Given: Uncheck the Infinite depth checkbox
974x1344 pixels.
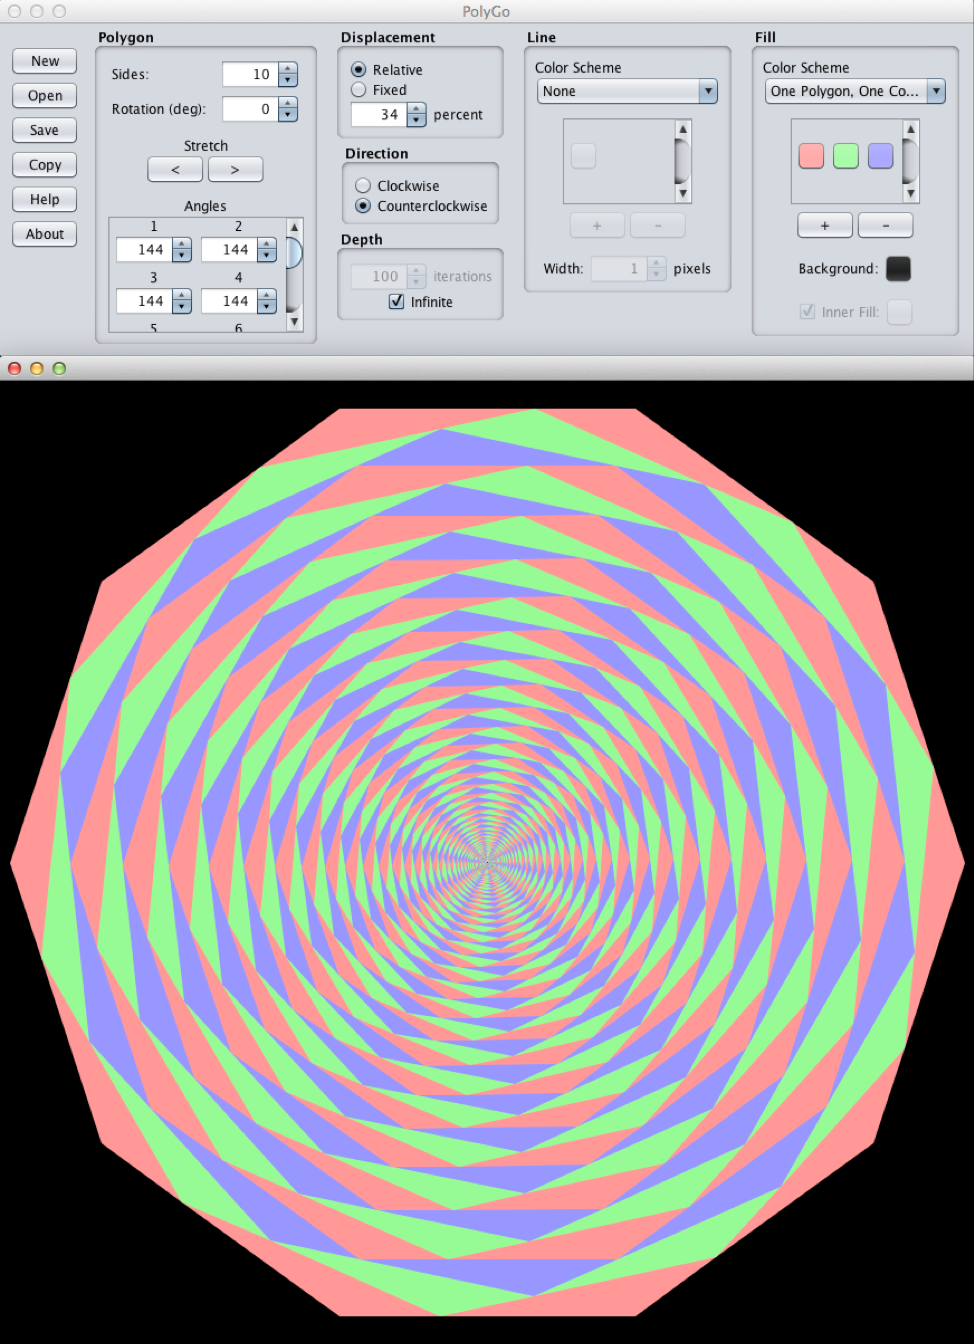Looking at the screenshot, I should tap(396, 302).
